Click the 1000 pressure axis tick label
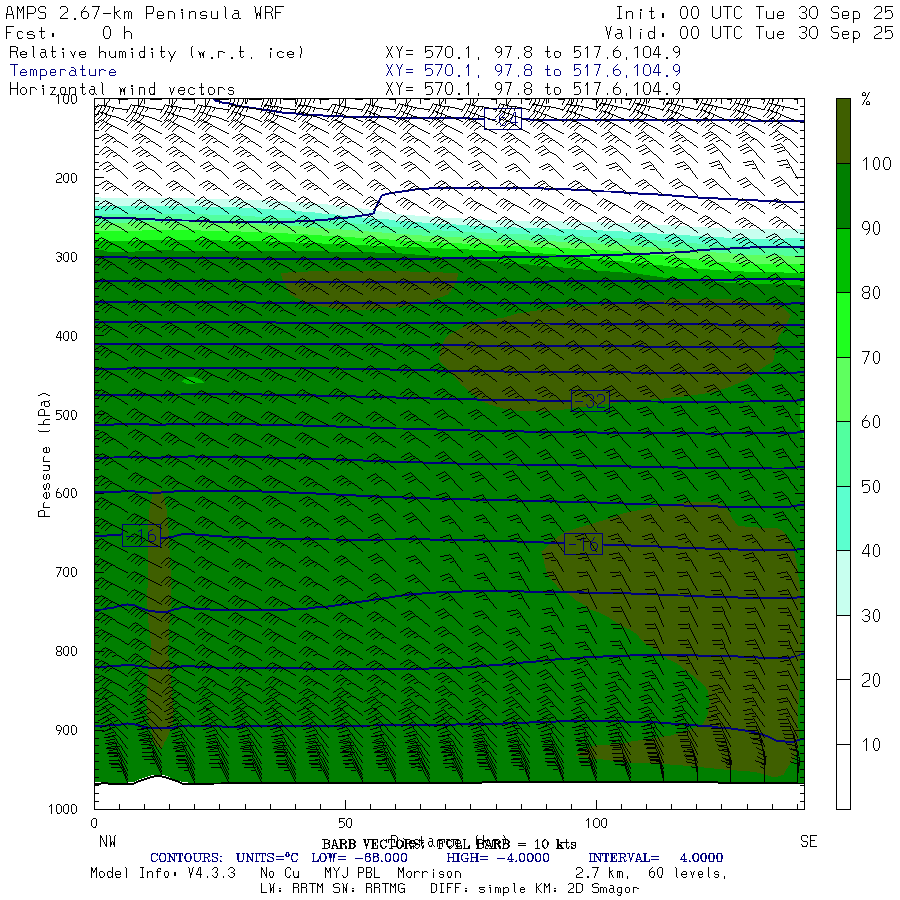Image resolution: width=900 pixels, height=900 pixels. pyautogui.click(x=63, y=809)
